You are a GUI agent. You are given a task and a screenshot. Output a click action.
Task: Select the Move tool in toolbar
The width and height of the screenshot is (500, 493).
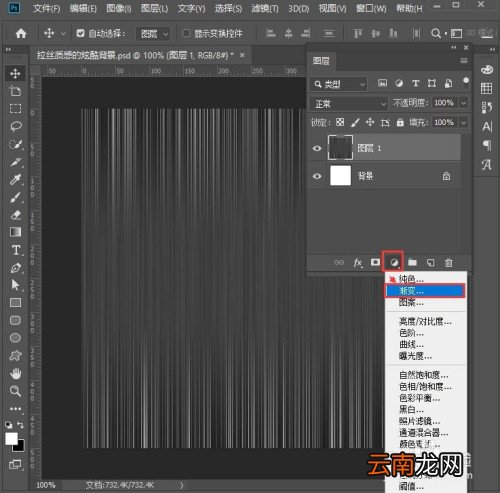pyautogui.click(x=15, y=73)
